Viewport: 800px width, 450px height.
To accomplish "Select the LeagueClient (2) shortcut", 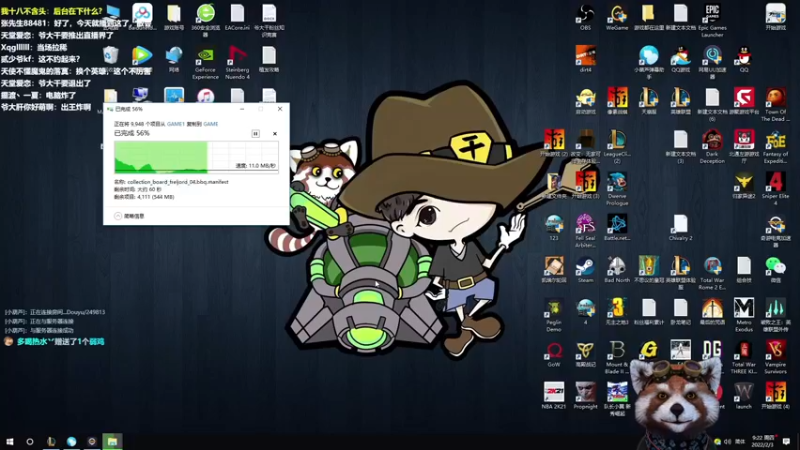I will tap(617, 140).
